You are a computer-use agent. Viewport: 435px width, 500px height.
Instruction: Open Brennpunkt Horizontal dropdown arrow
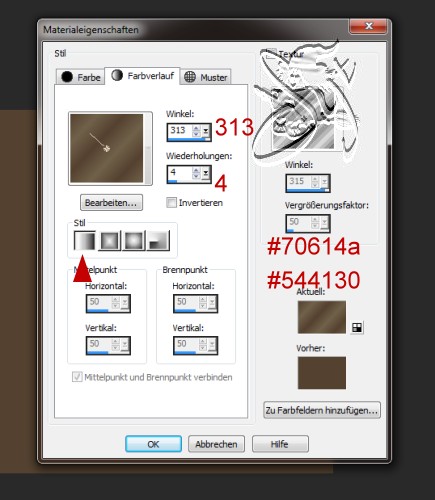point(212,302)
